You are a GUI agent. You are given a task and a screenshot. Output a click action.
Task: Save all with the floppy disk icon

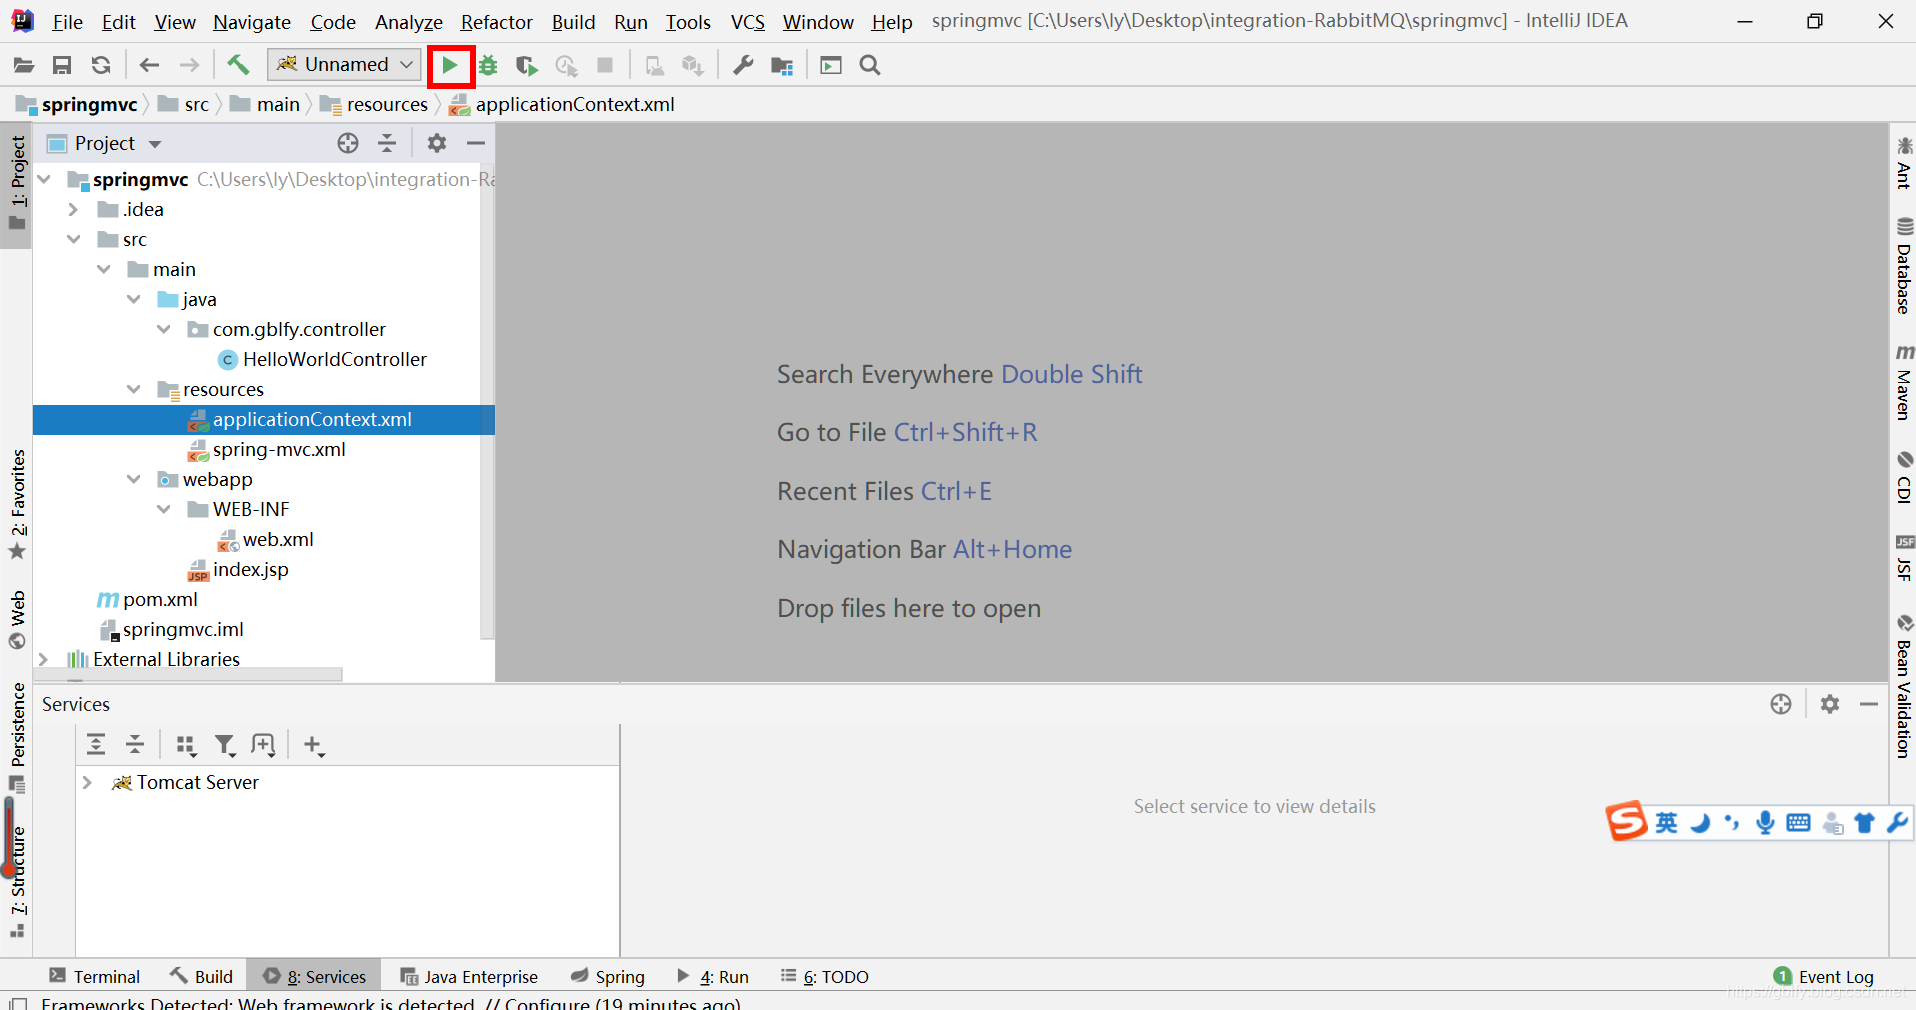pos(62,65)
